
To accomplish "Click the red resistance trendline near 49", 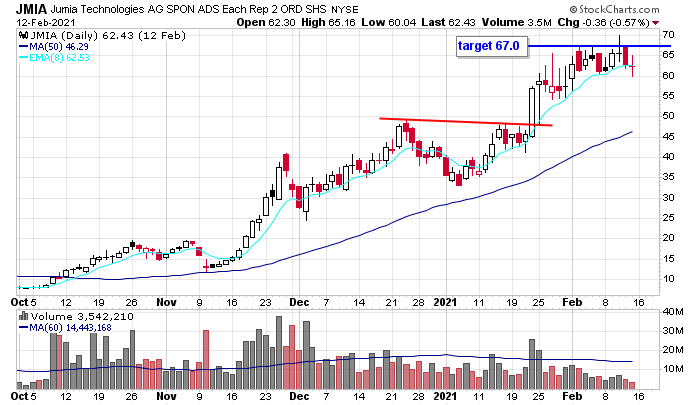I will click(x=466, y=122).
